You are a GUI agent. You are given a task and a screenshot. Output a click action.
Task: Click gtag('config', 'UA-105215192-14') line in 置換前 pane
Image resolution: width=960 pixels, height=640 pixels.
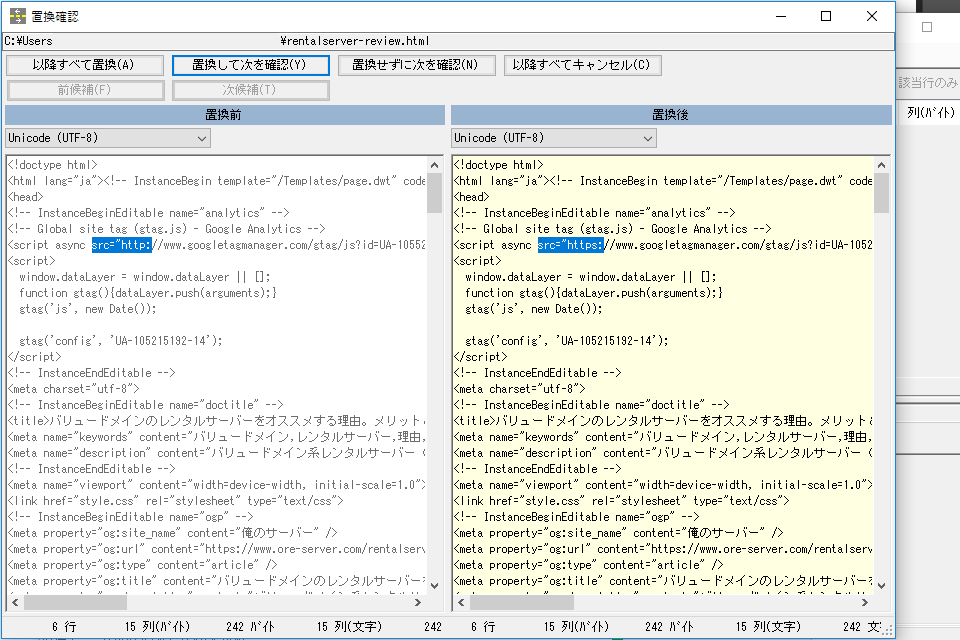coord(121,341)
